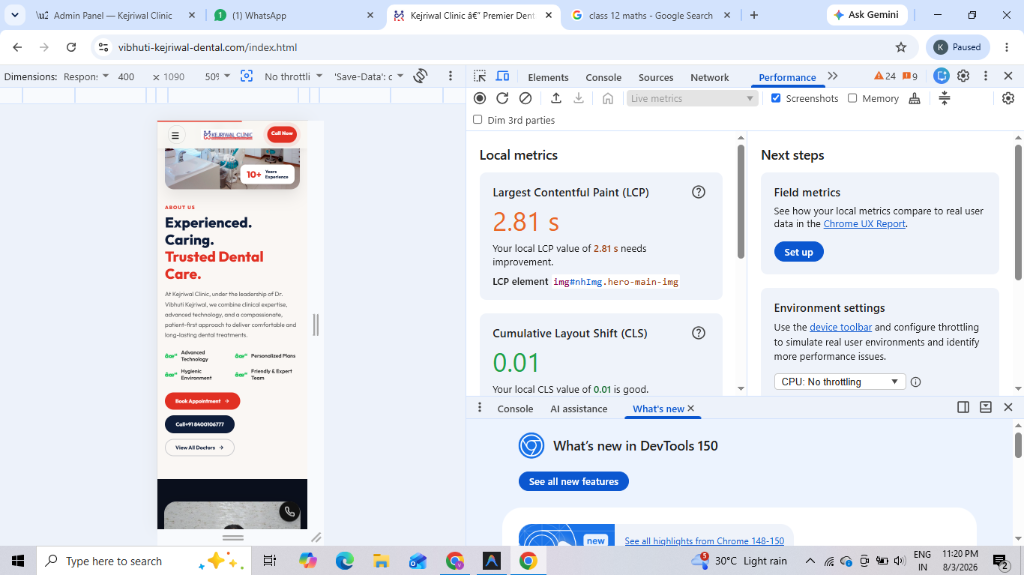Follow the device toolbar link
The width and height of the screenshot is (1024, 575).
(x=840, y=327)
